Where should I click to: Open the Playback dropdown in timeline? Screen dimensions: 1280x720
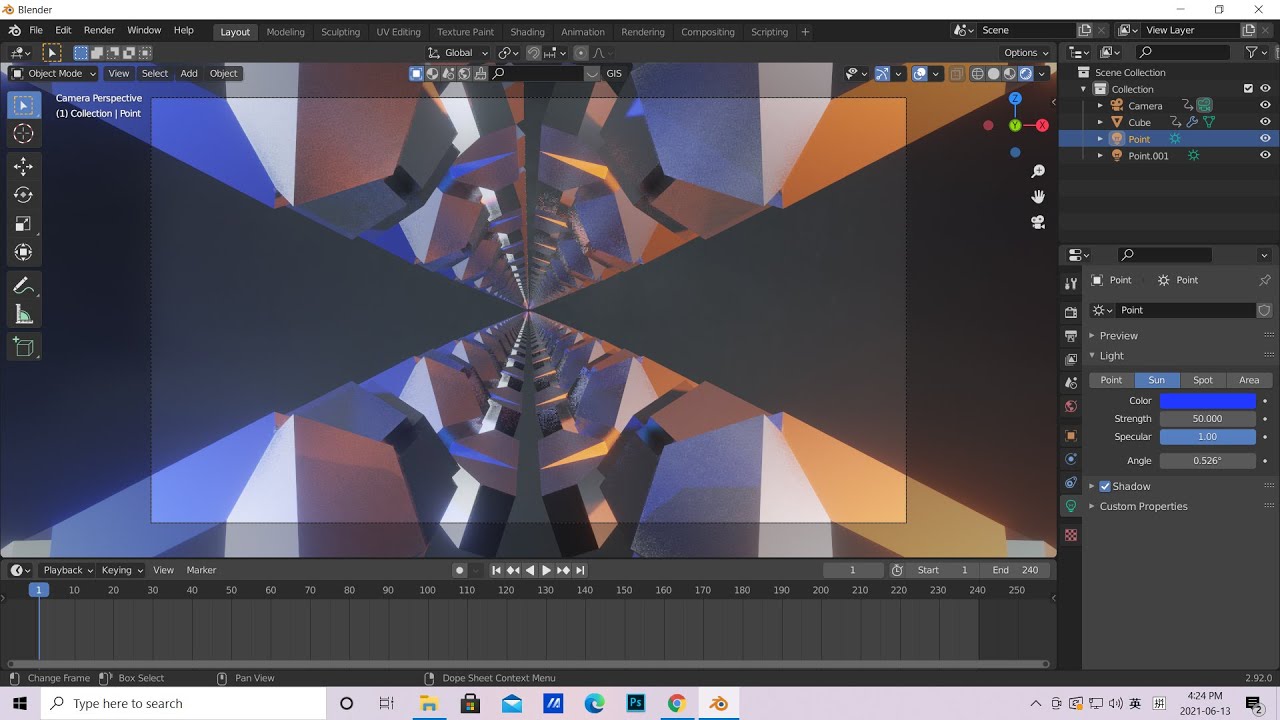(x=67, y=570)
